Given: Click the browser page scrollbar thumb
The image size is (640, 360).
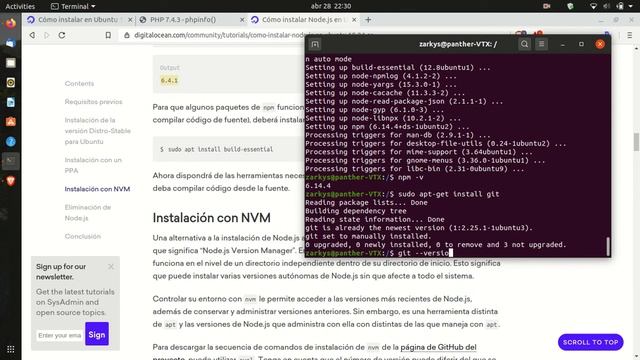Looking at the screenshot, I should click(636, 142).
